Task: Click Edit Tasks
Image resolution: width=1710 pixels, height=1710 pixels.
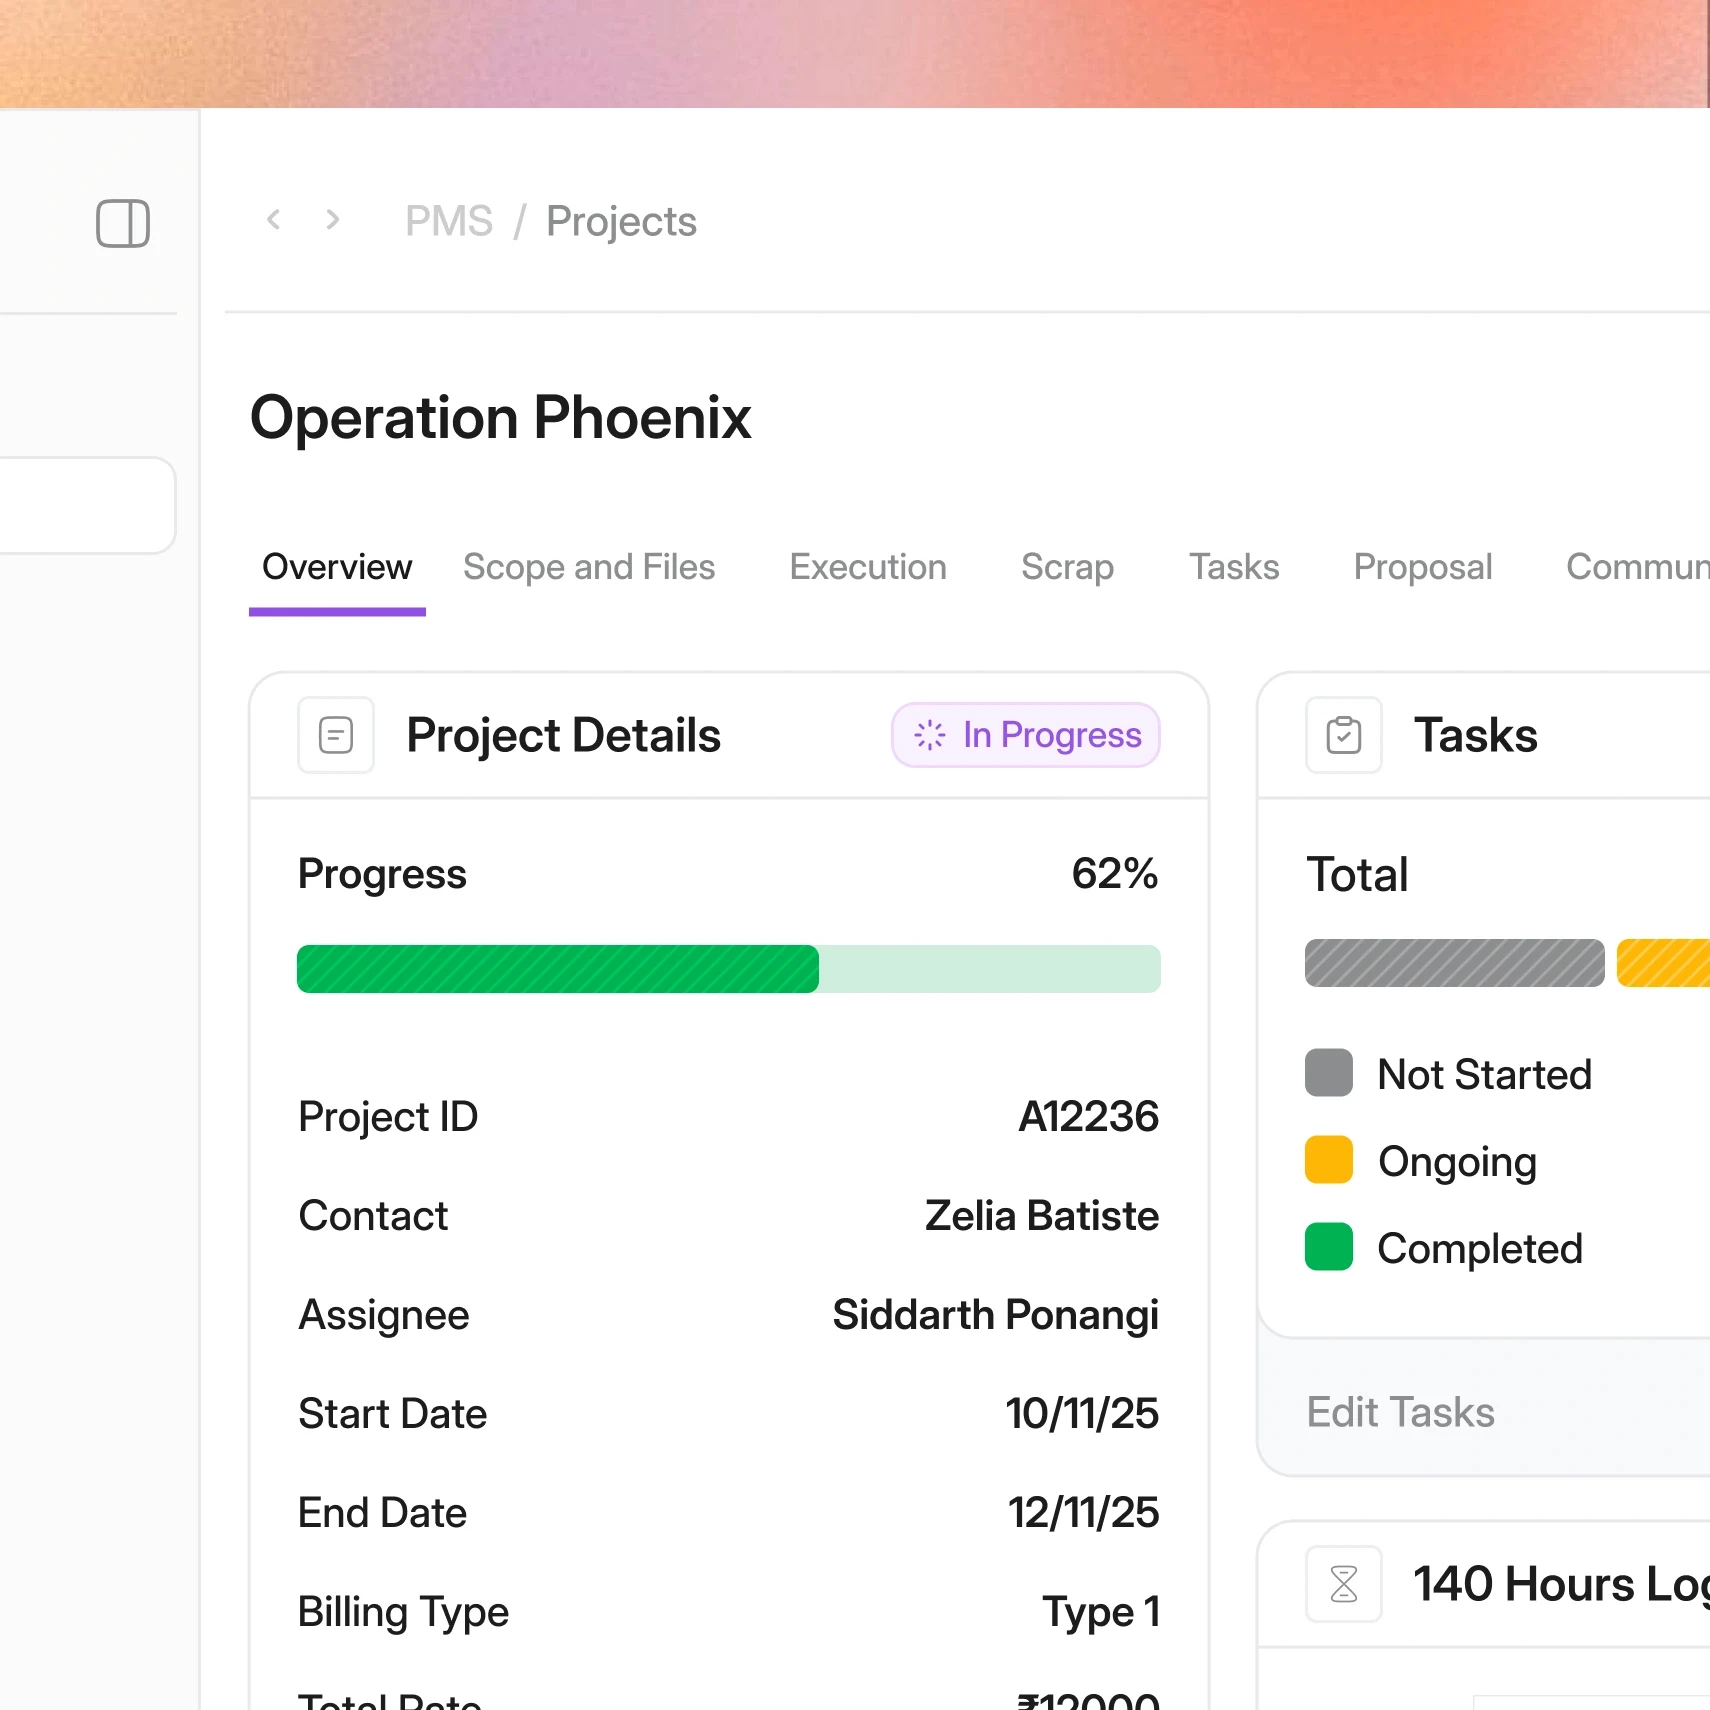Action: tap(1400, 1412)
